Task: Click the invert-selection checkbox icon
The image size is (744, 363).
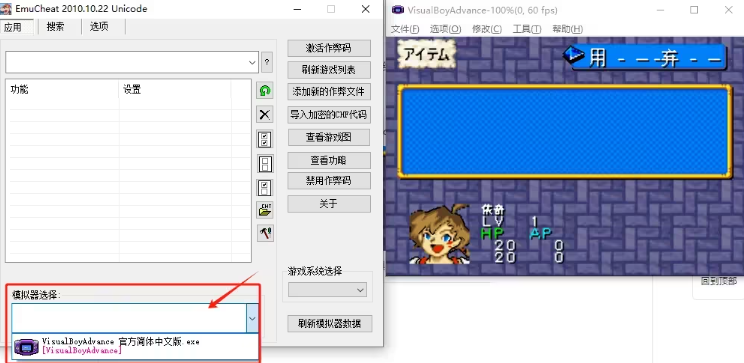Action: click(x=265, y=187)
